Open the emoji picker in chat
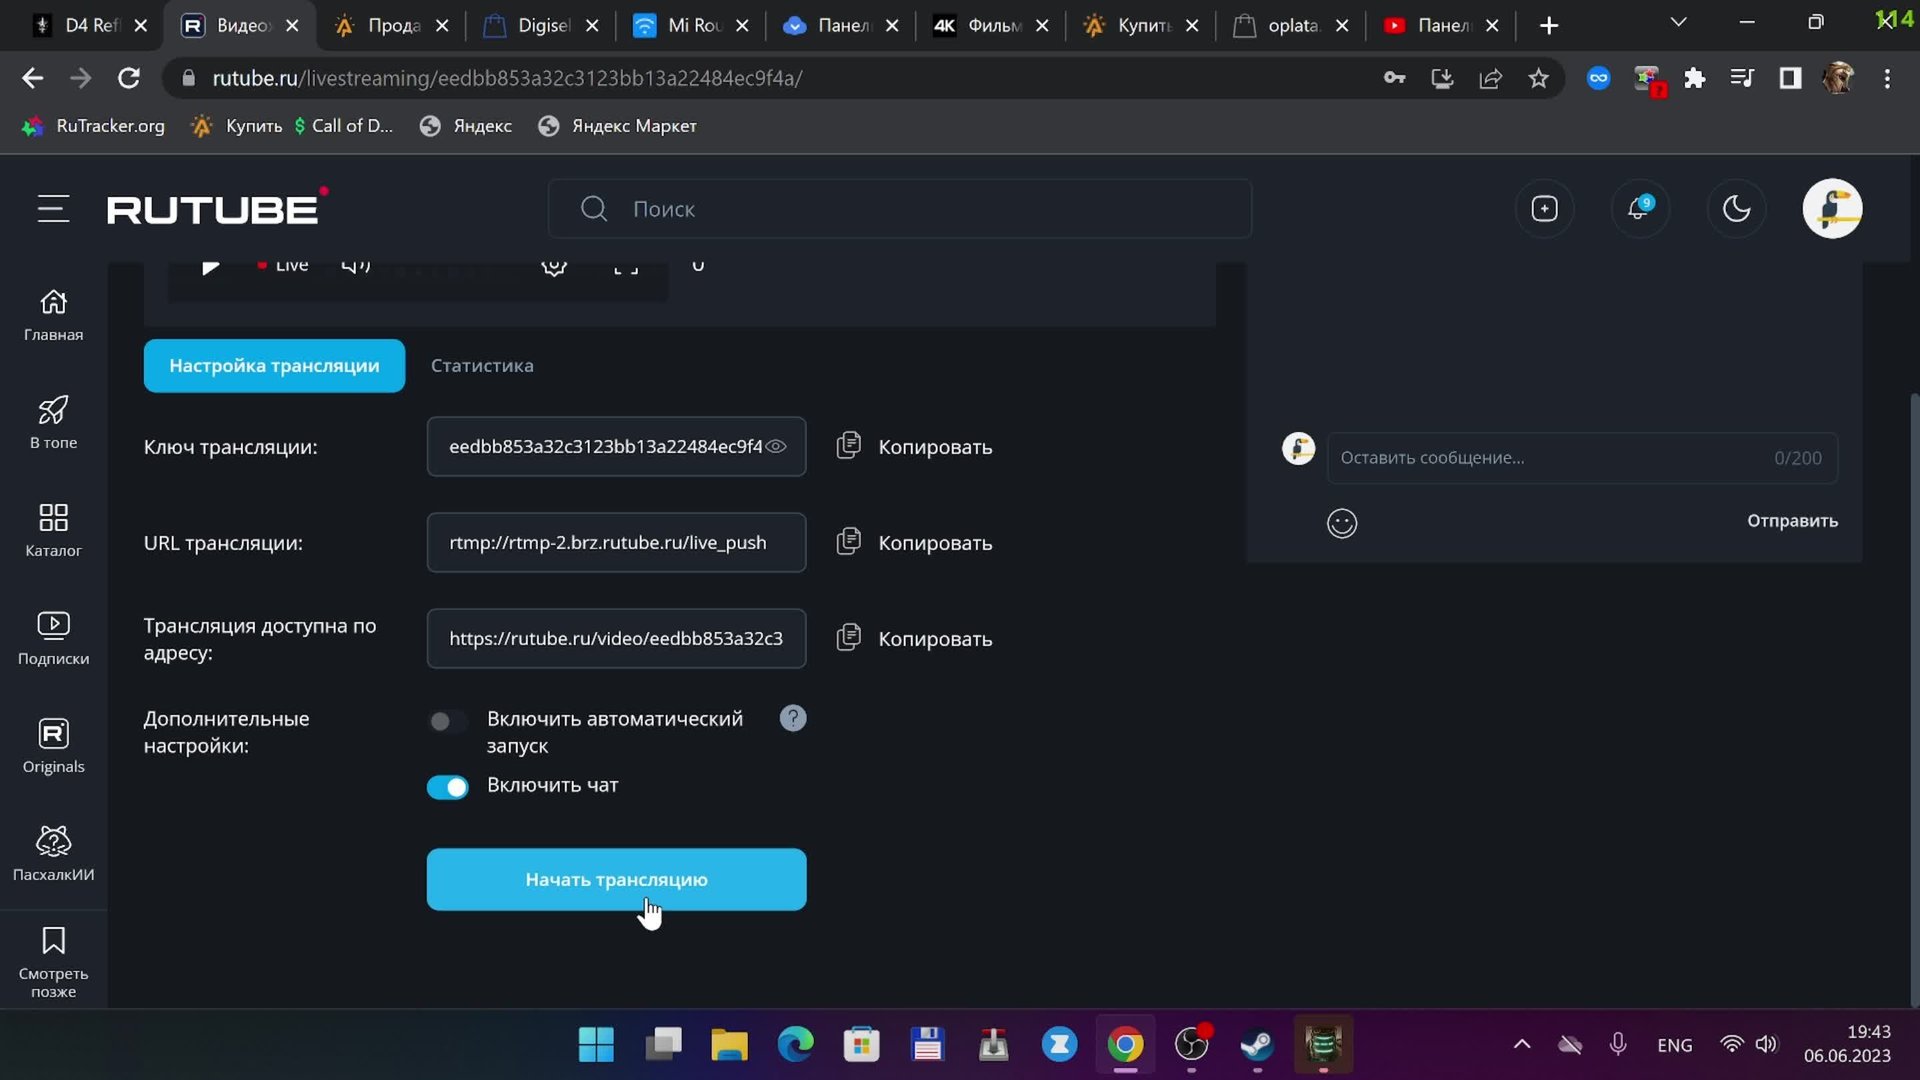Screen dimensions: 1920x1080 (1341, 523)
